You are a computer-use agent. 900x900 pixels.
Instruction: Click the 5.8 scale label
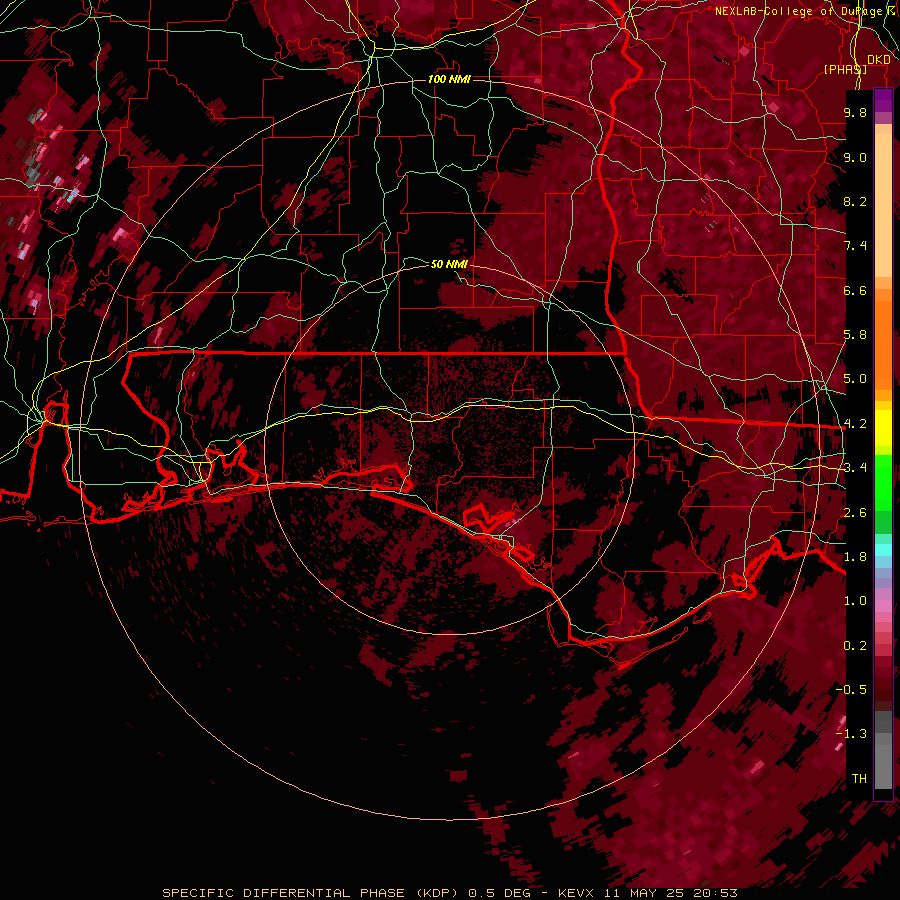tap(855, 335)
